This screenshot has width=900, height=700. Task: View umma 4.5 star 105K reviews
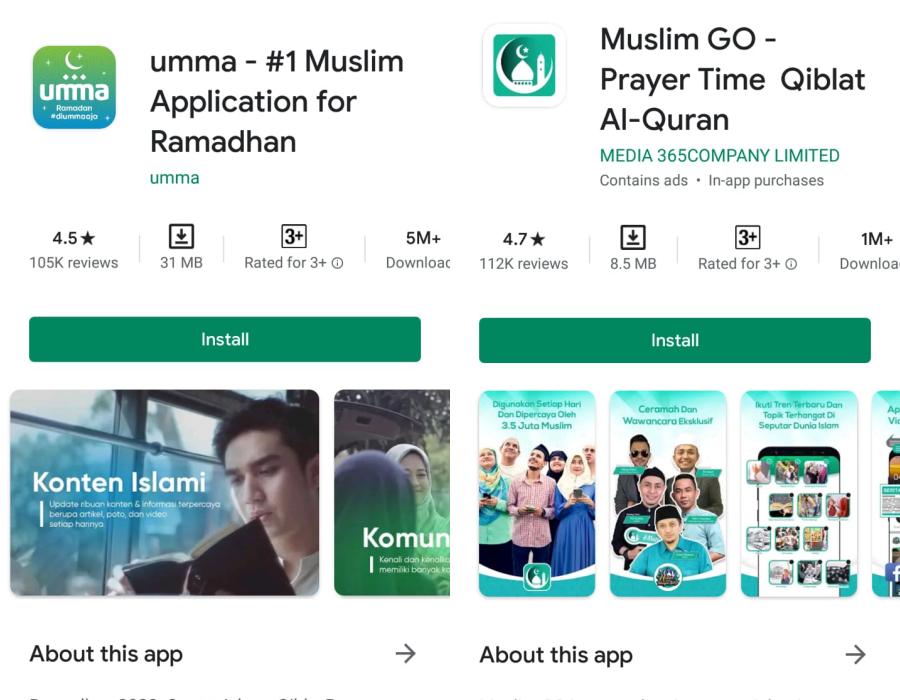[74, 250]
